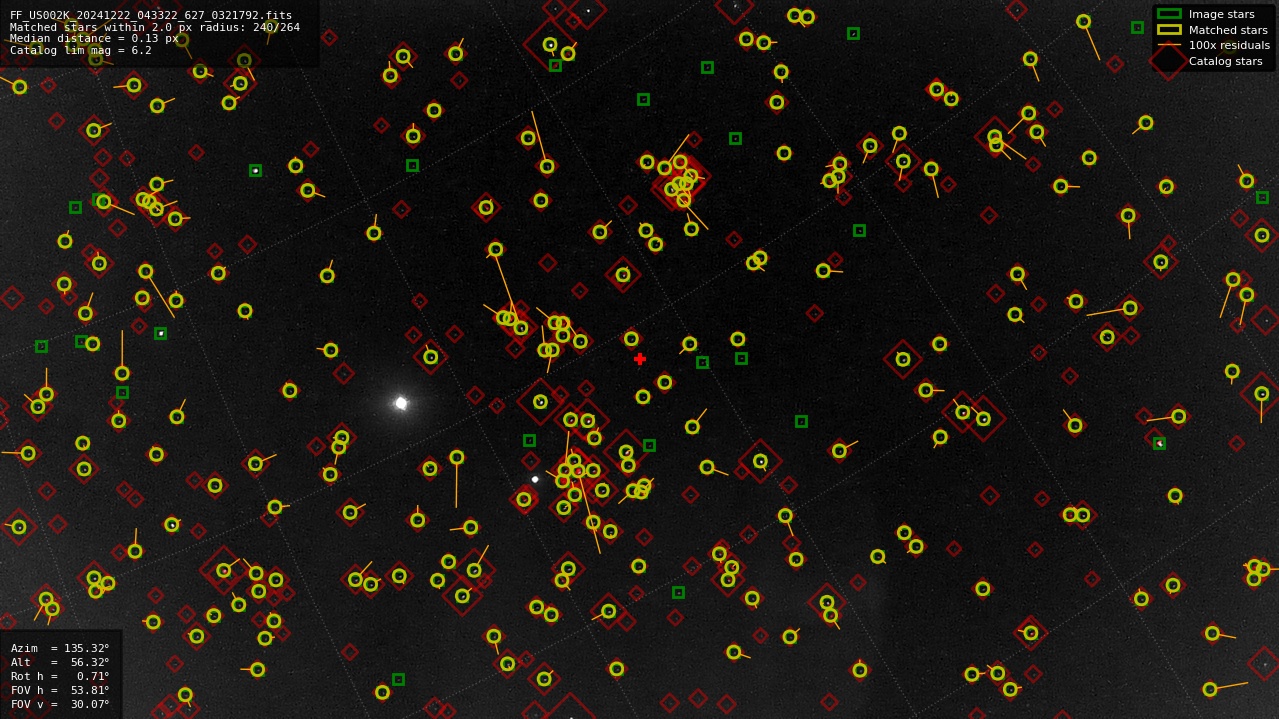The width and height of the screenshot is (1279, 719).
Task: Click the 'Matched stars' legend label
Action: [x=1228, y=30]
